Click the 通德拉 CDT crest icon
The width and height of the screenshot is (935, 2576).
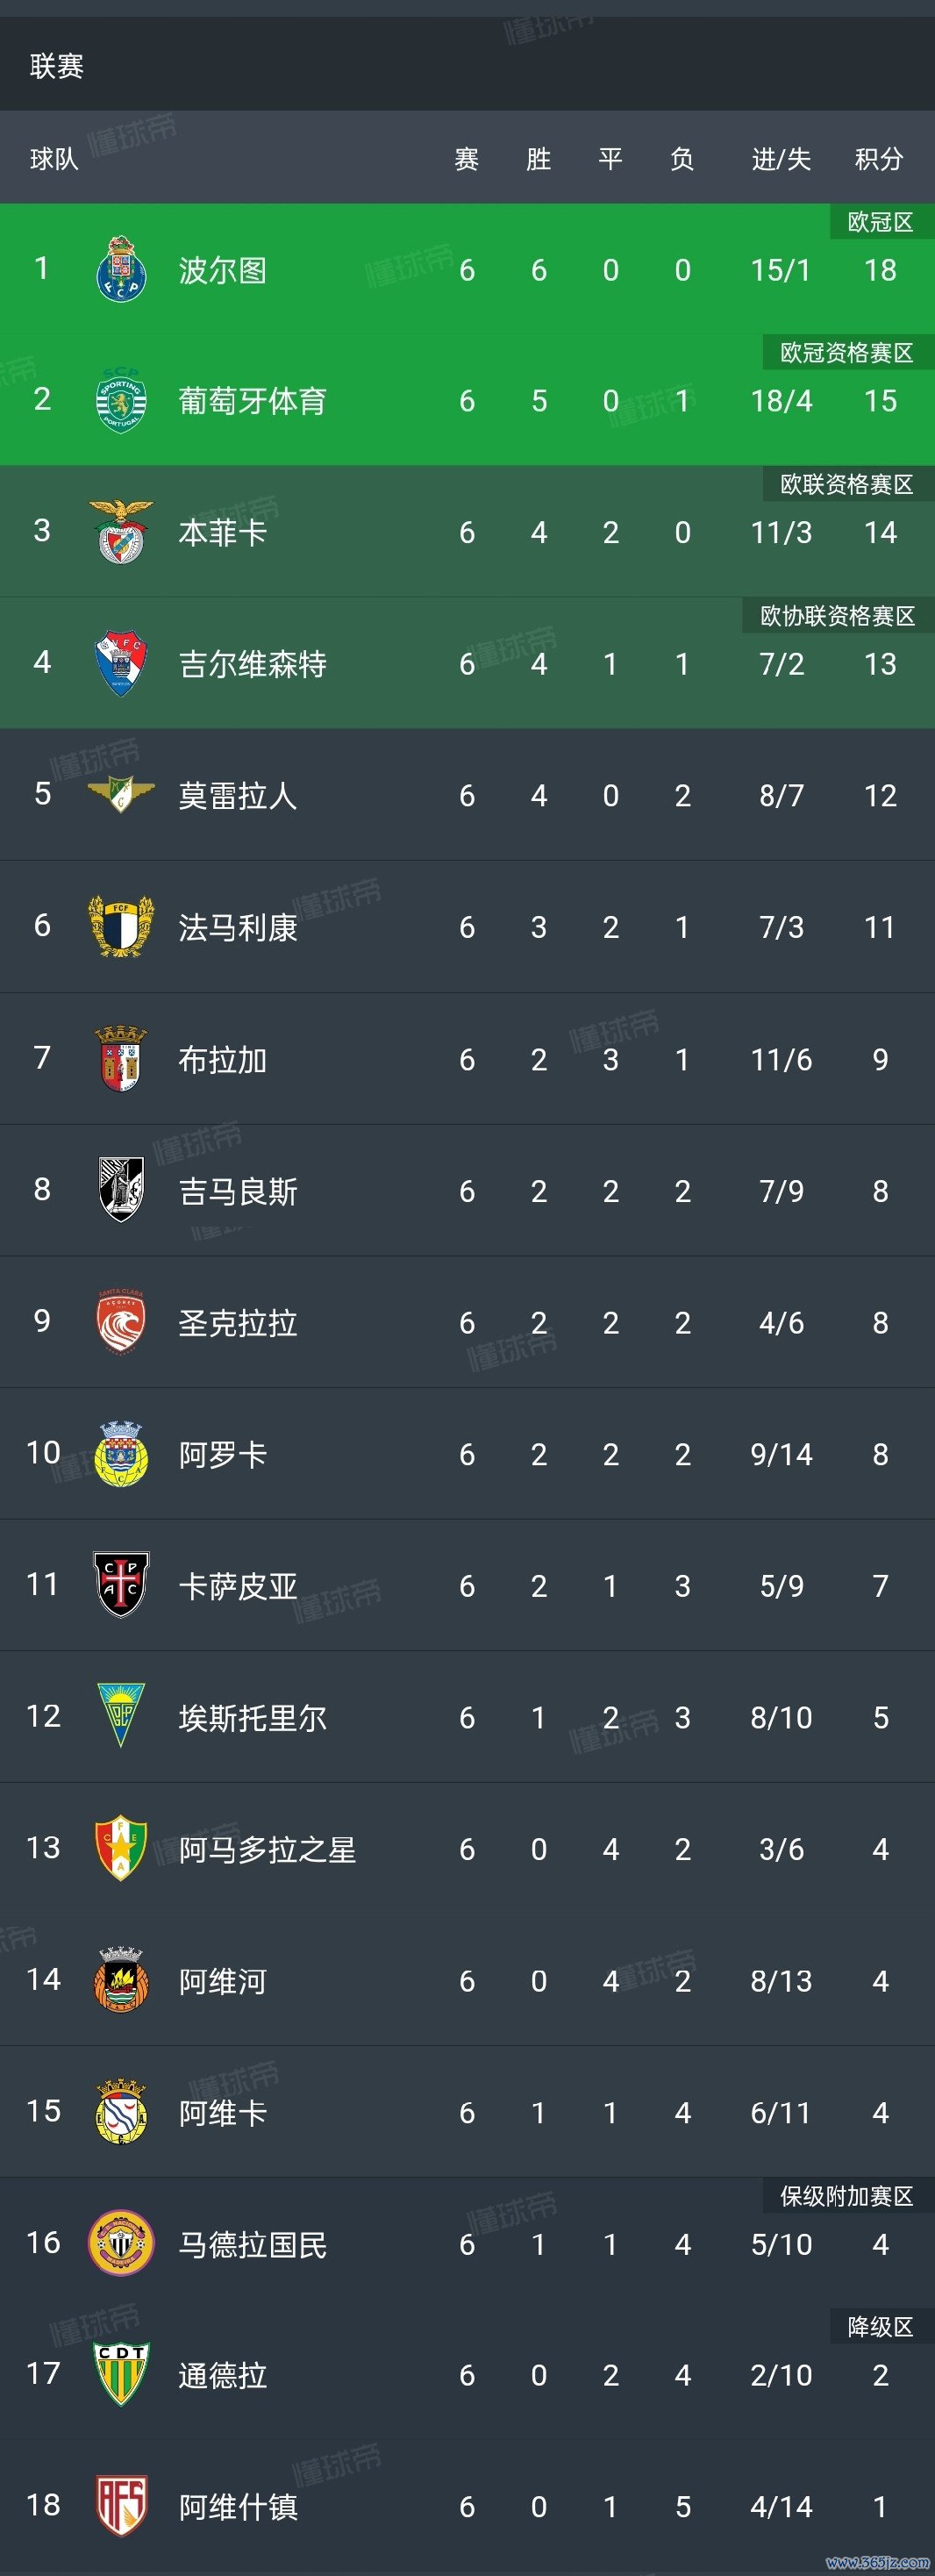121,2374
